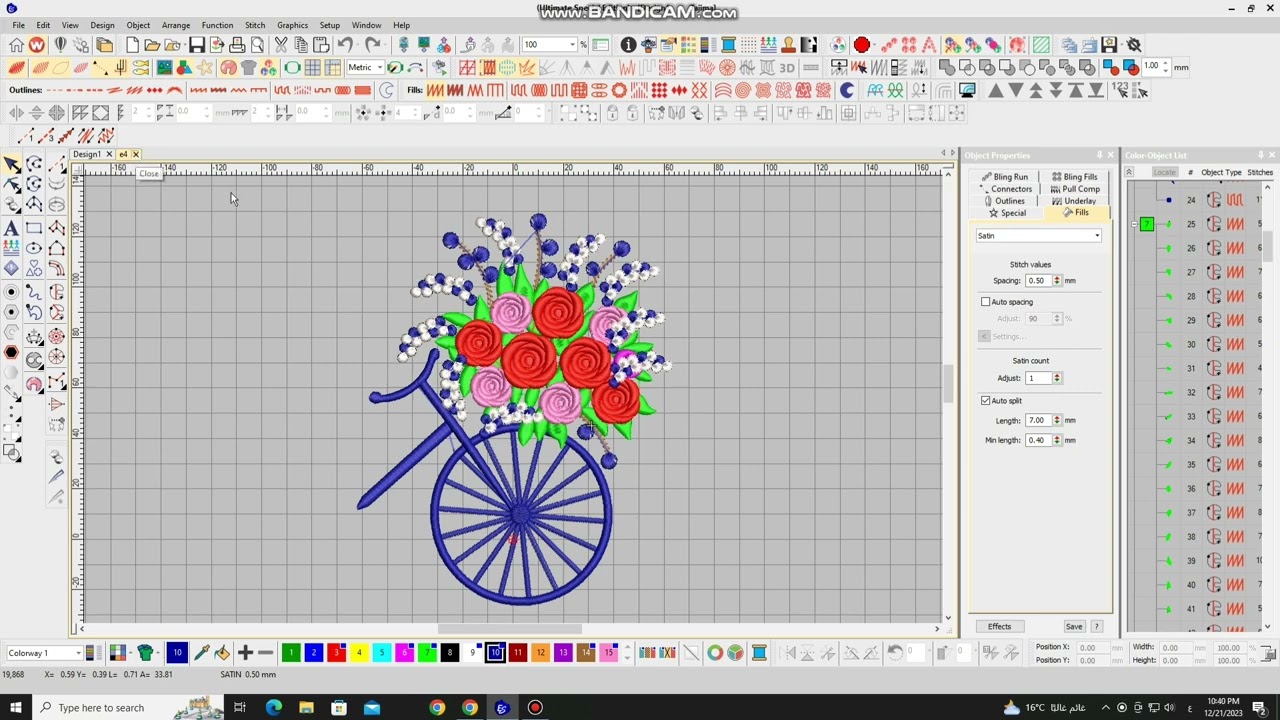Click the red ring fill icon in the Fills bar
This screenshot has height=720, width=1280.
coord(620,90)
